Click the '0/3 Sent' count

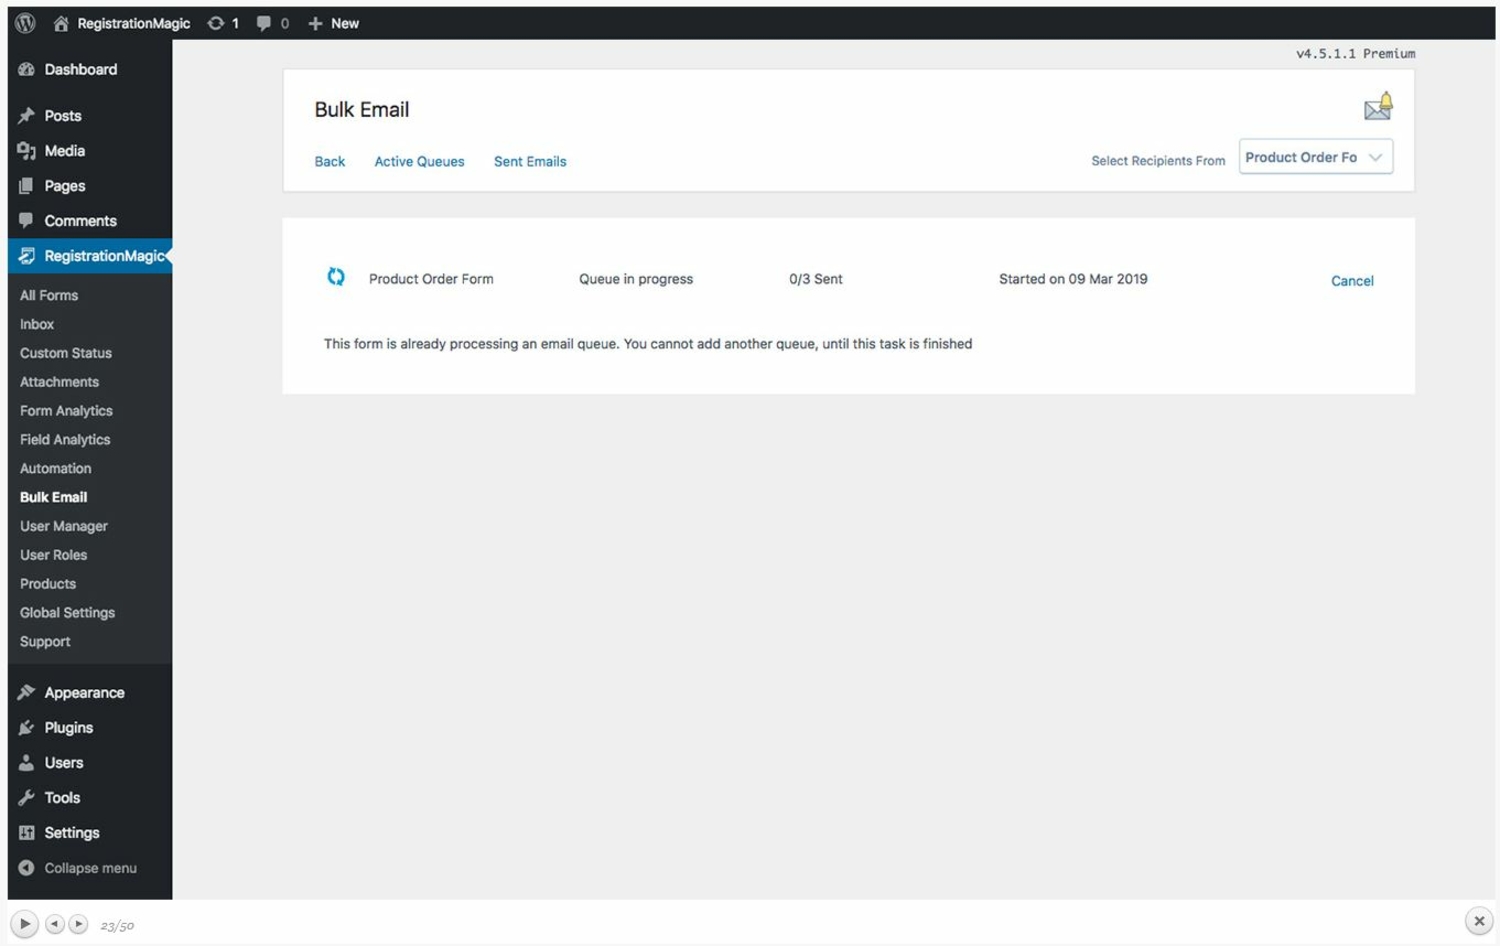coord(816,279)
